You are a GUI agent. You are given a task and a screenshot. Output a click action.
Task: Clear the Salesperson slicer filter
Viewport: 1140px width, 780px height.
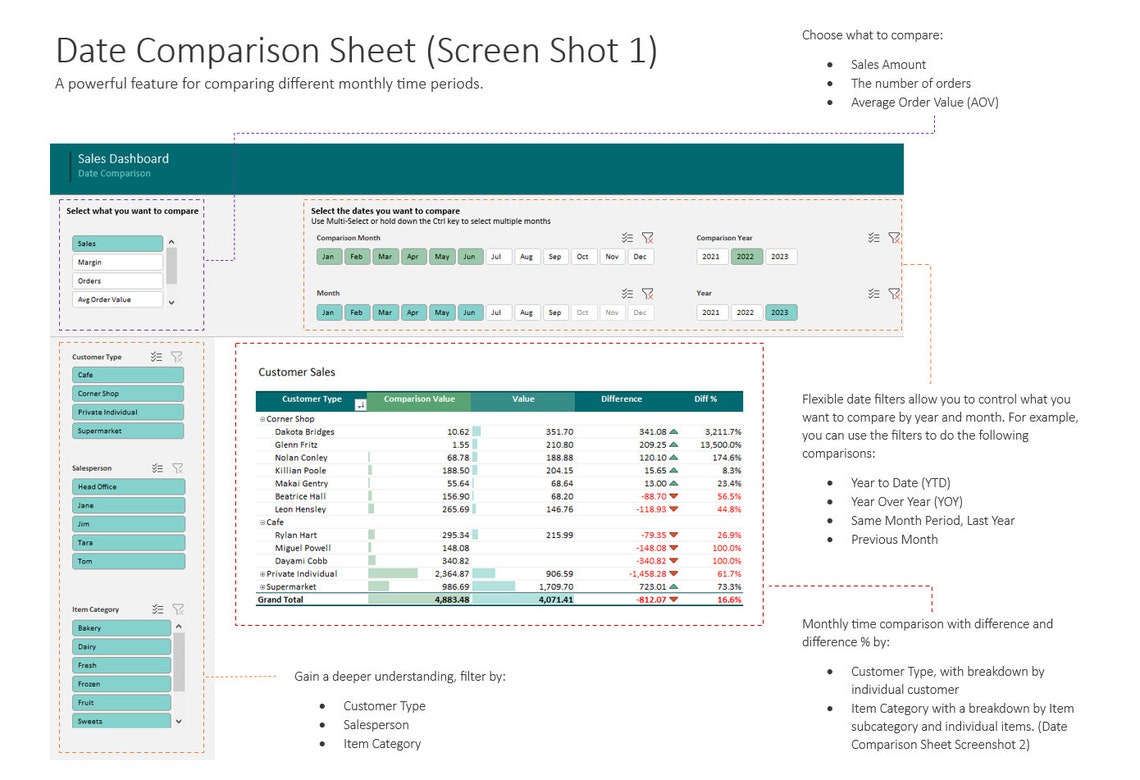click(x=177, y=467)
